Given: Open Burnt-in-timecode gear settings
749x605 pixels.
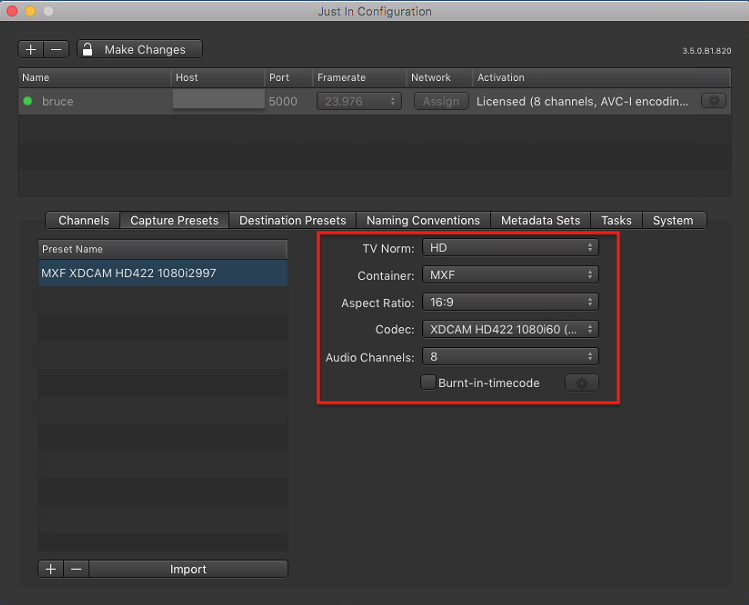Looking at the screenshot, I should click(581, 383).
